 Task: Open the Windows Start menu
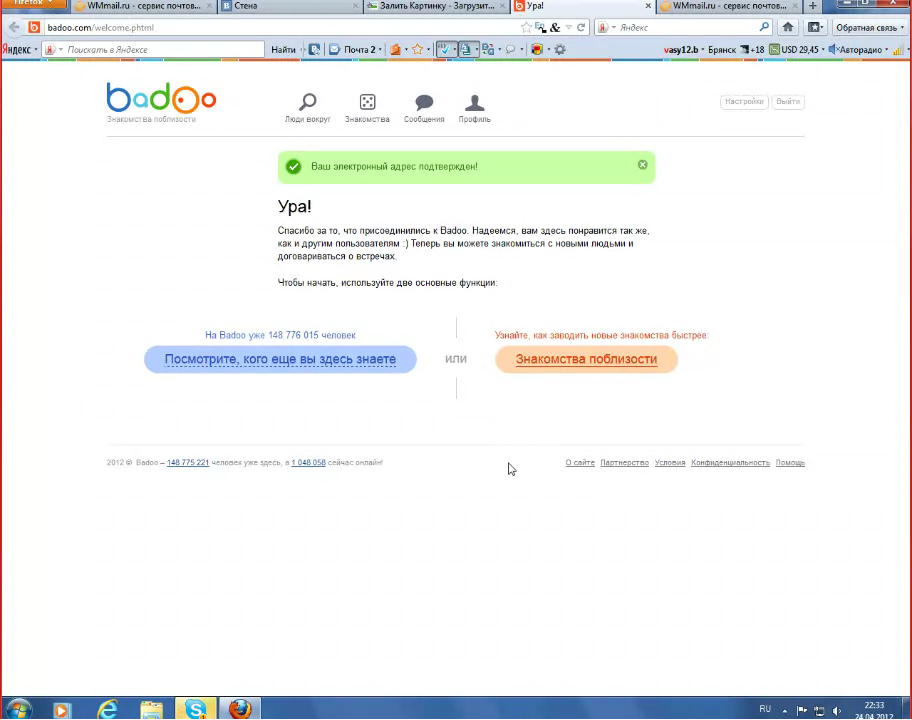tap(18, 710)
